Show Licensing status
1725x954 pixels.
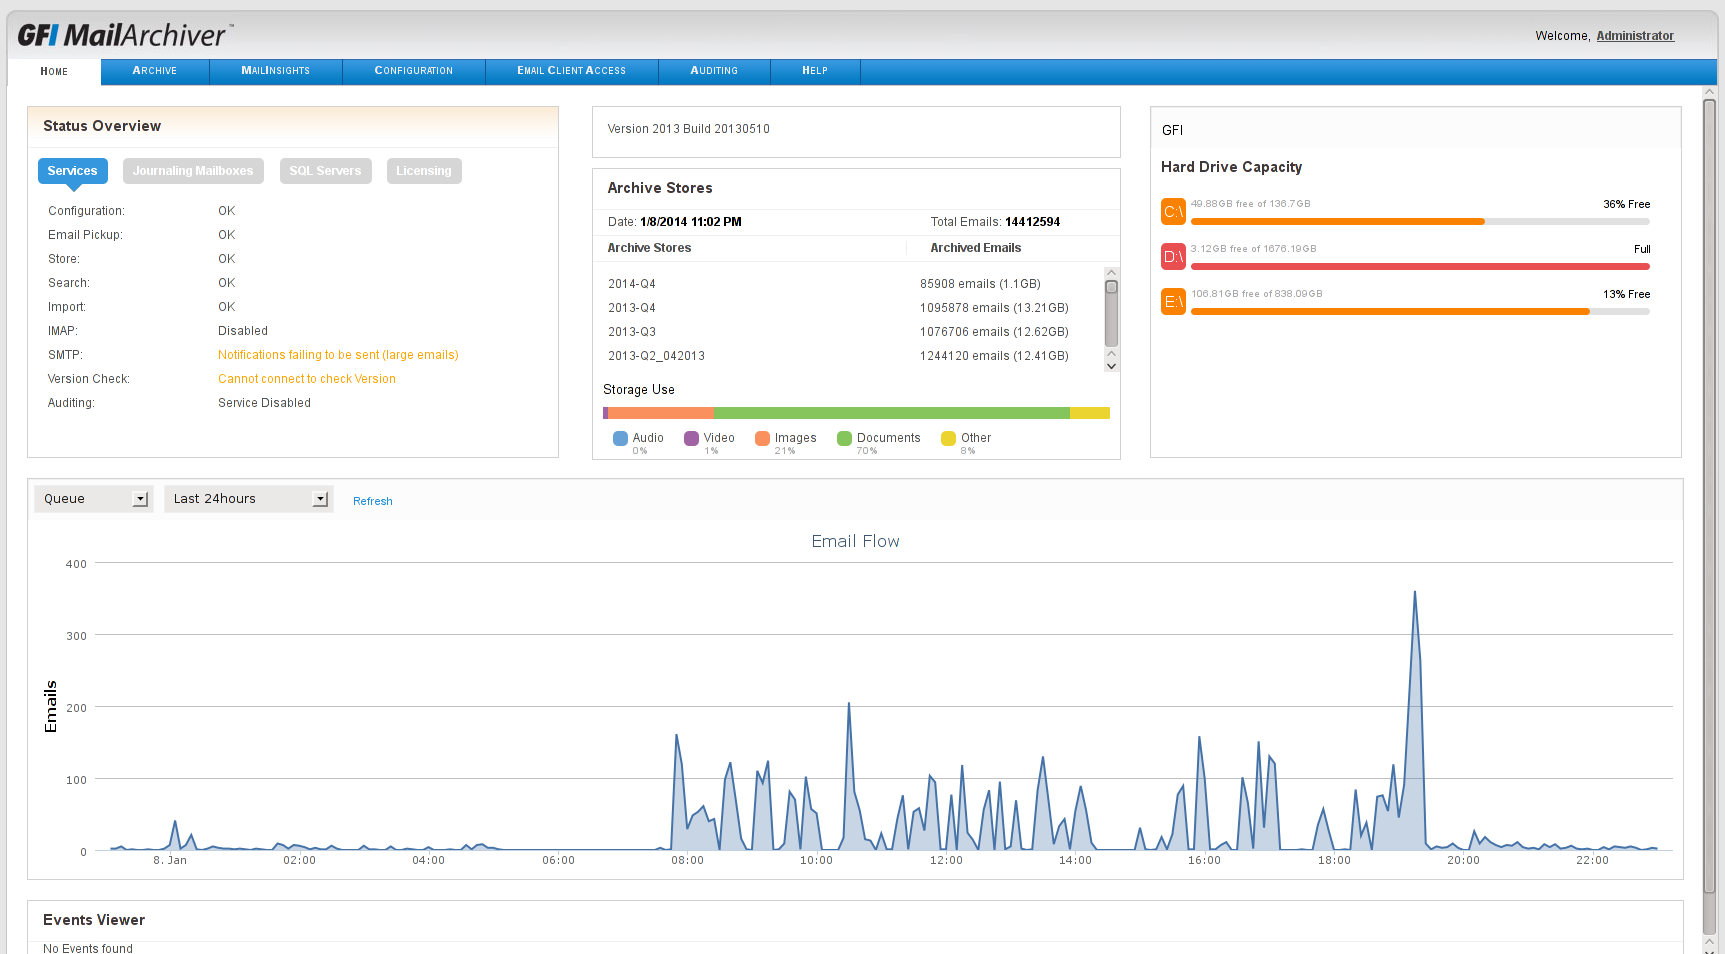click(424, 171)
